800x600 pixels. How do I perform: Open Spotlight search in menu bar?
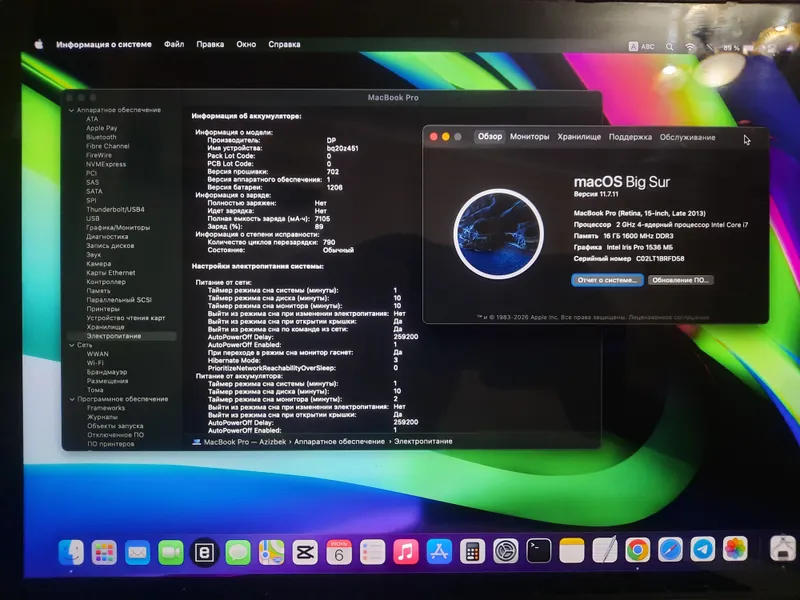(x=669, y=47)
